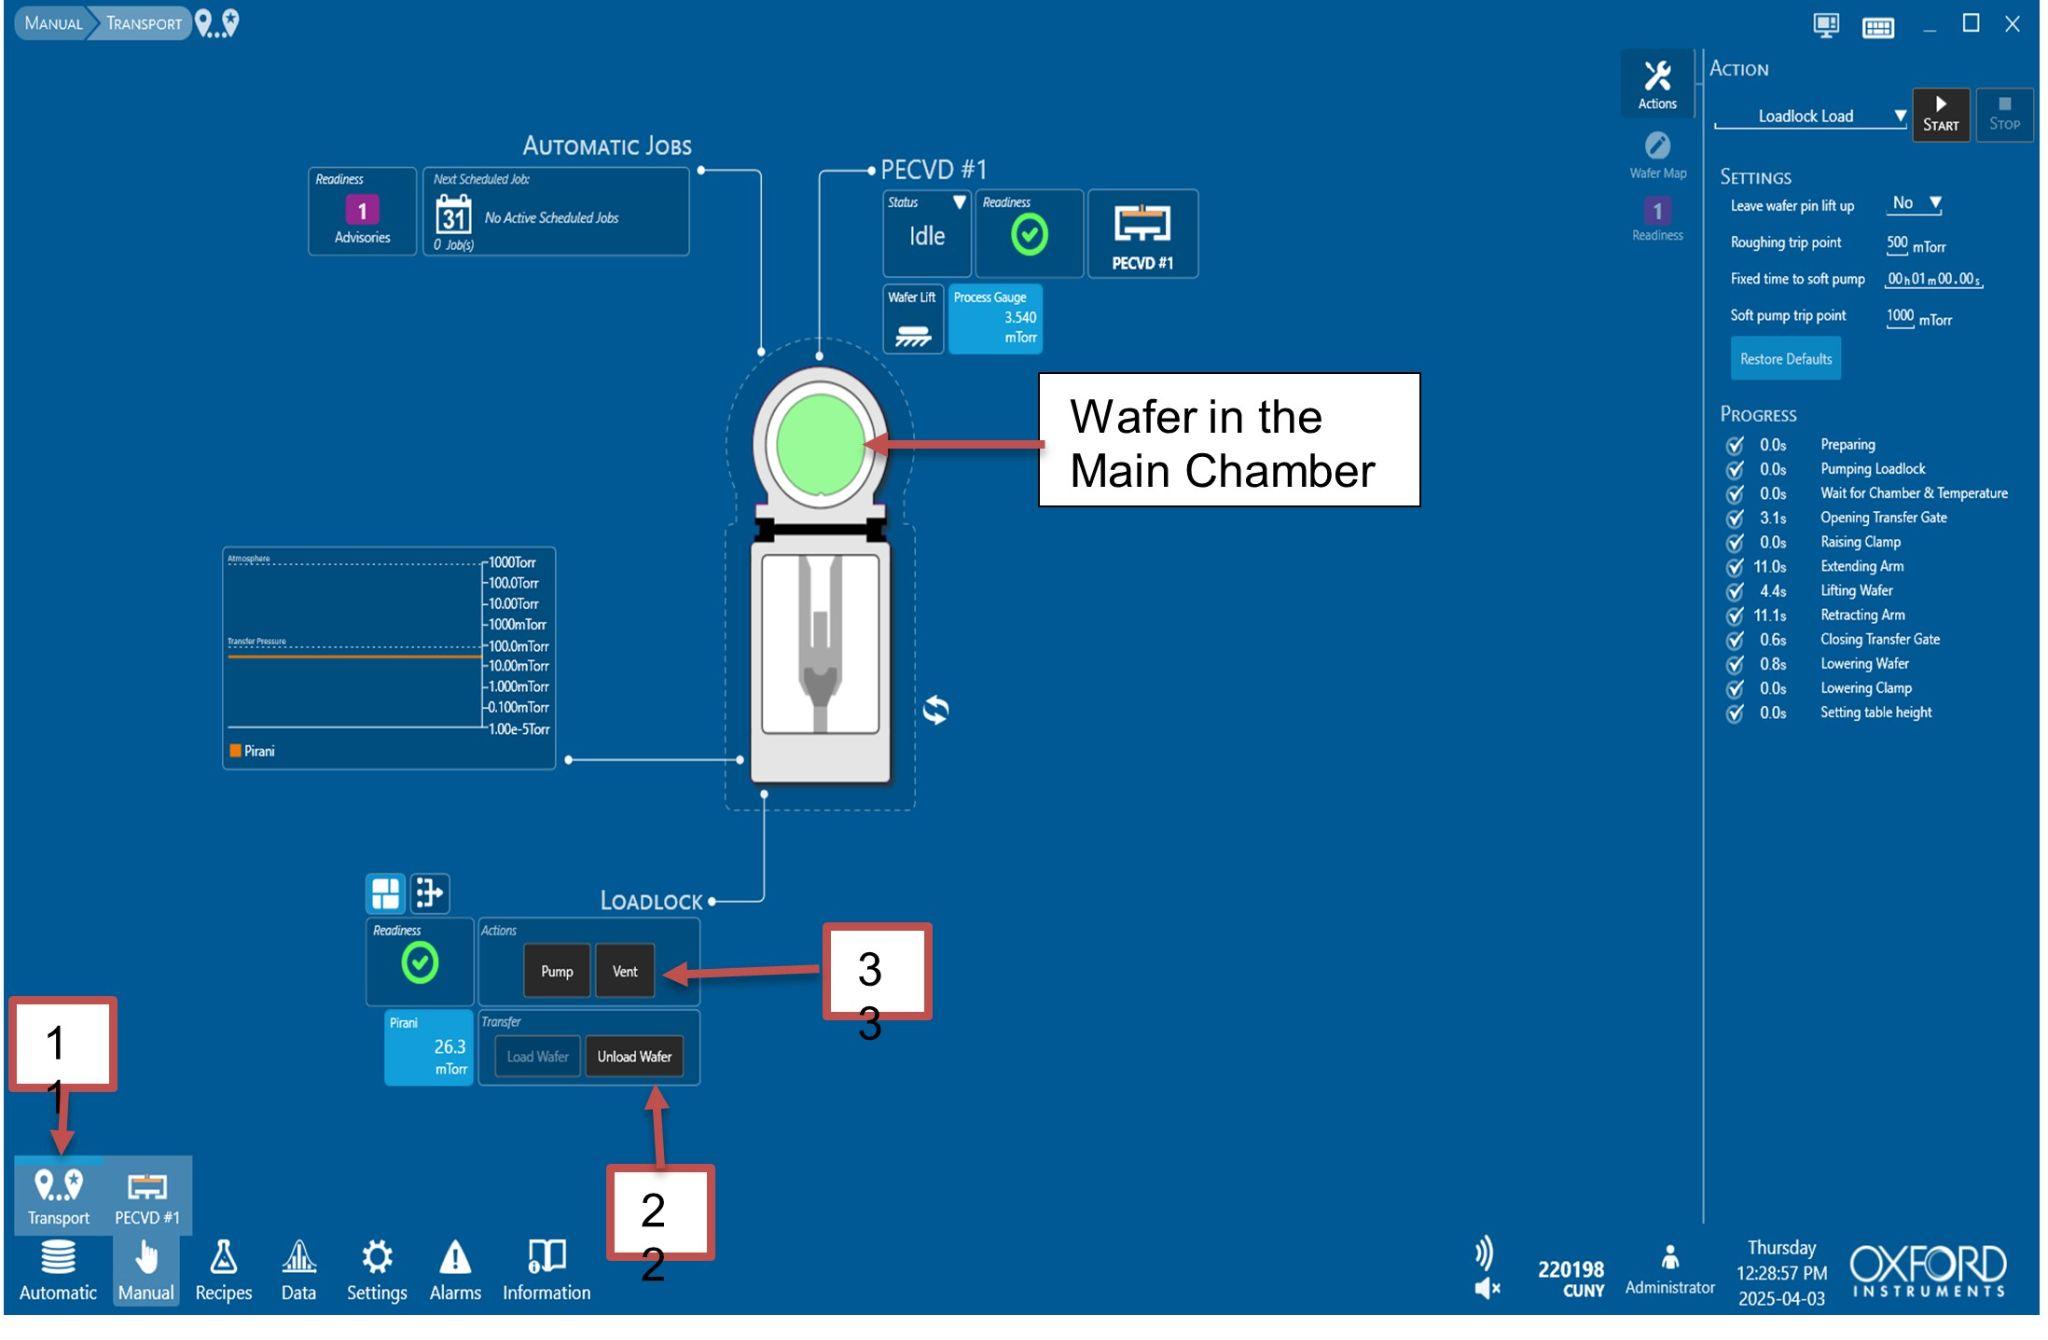The height and width of the screenshot is (1340, 2048).
Task: Click the green wafer in main chamber
Action: [820, 444]
